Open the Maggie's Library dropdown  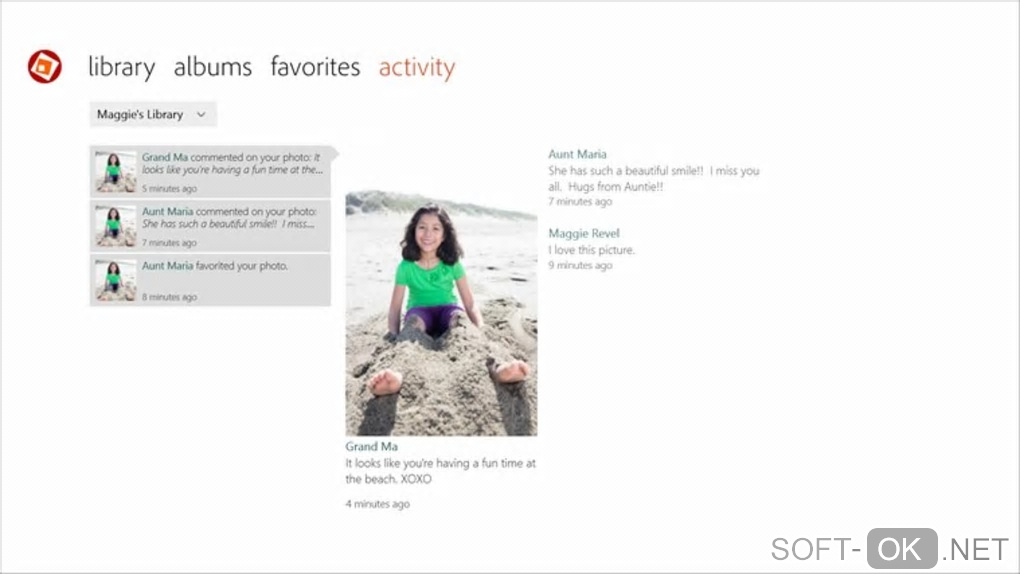(153, 115)
